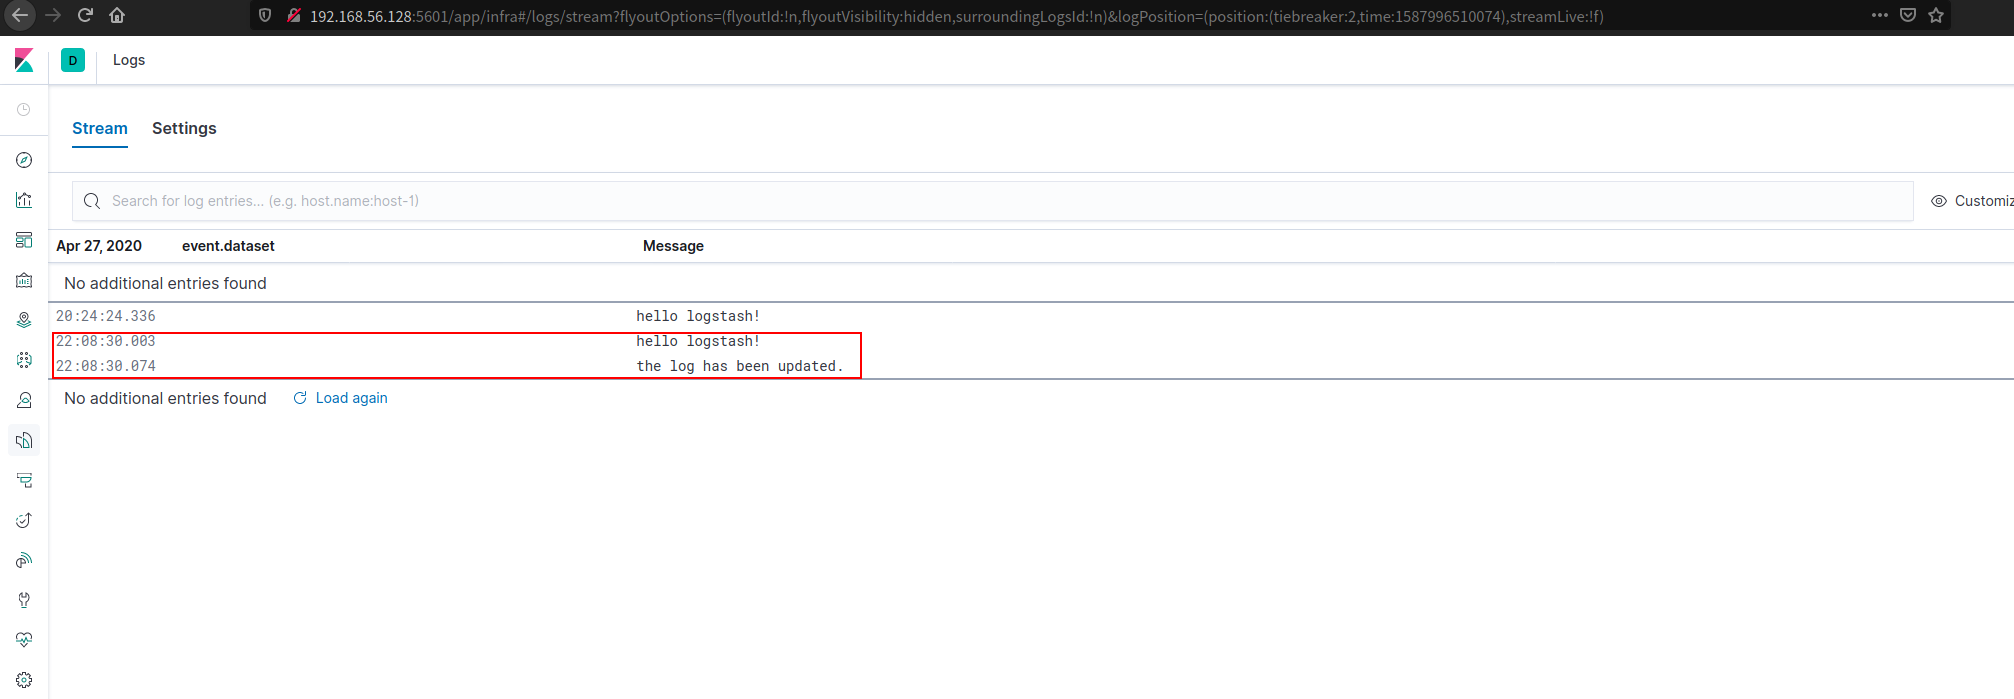The height and width of the screenshot is (699, 2014).
Task: Open the Kibana home logo
Action: pos(24,60)
